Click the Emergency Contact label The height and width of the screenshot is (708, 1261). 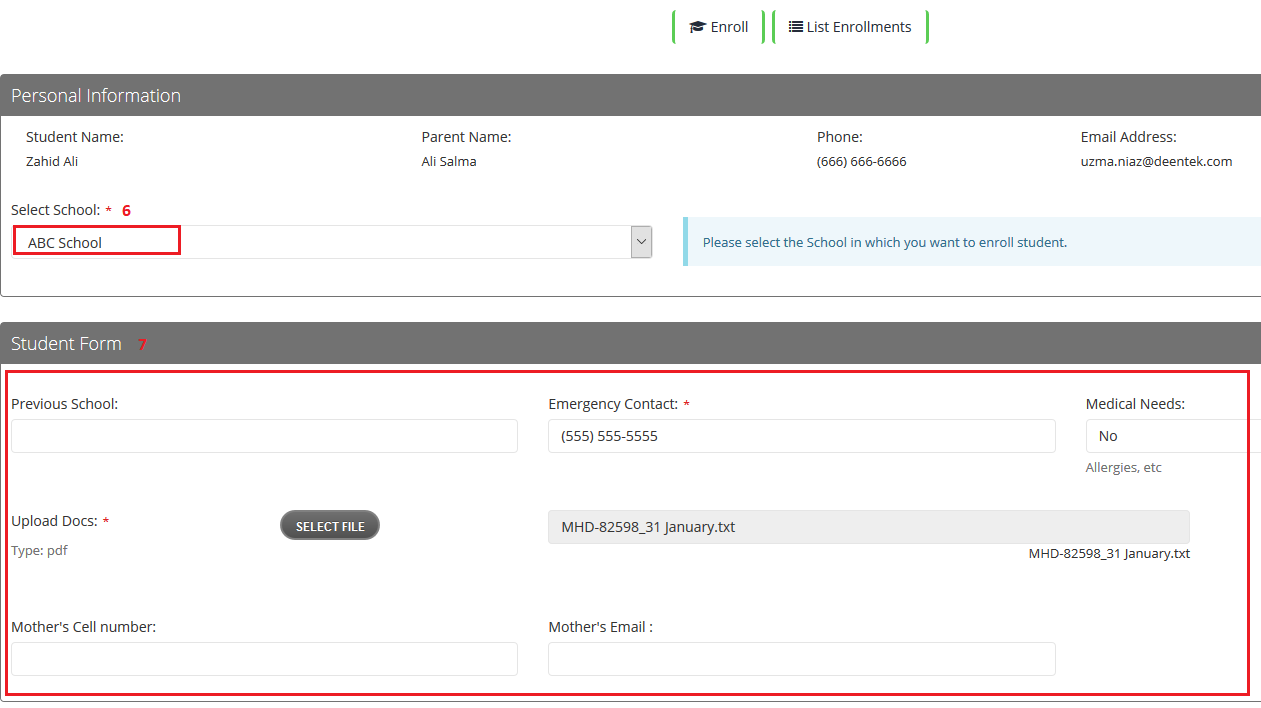(613, 404)
